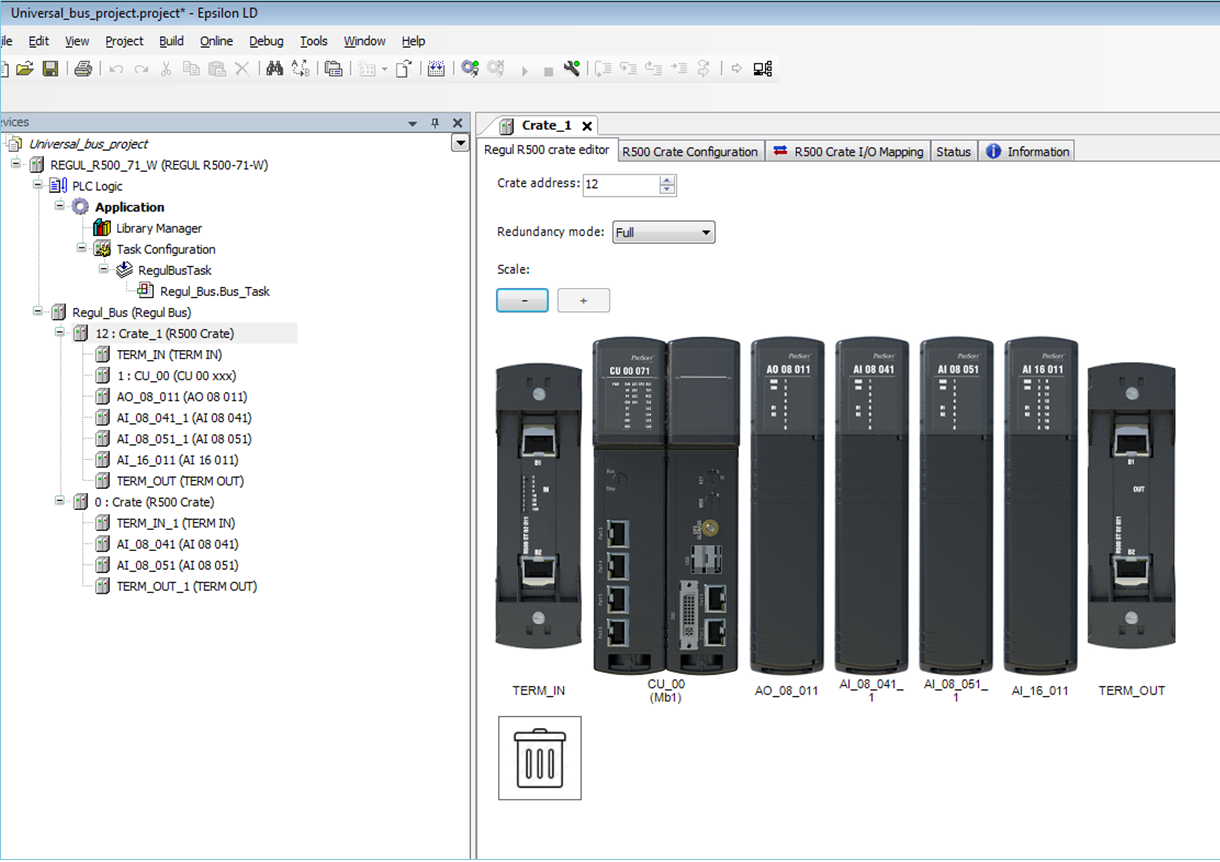Click the network devices icon in toolbar
Screen dimensions: 1220x862
[x=763, y=69]
